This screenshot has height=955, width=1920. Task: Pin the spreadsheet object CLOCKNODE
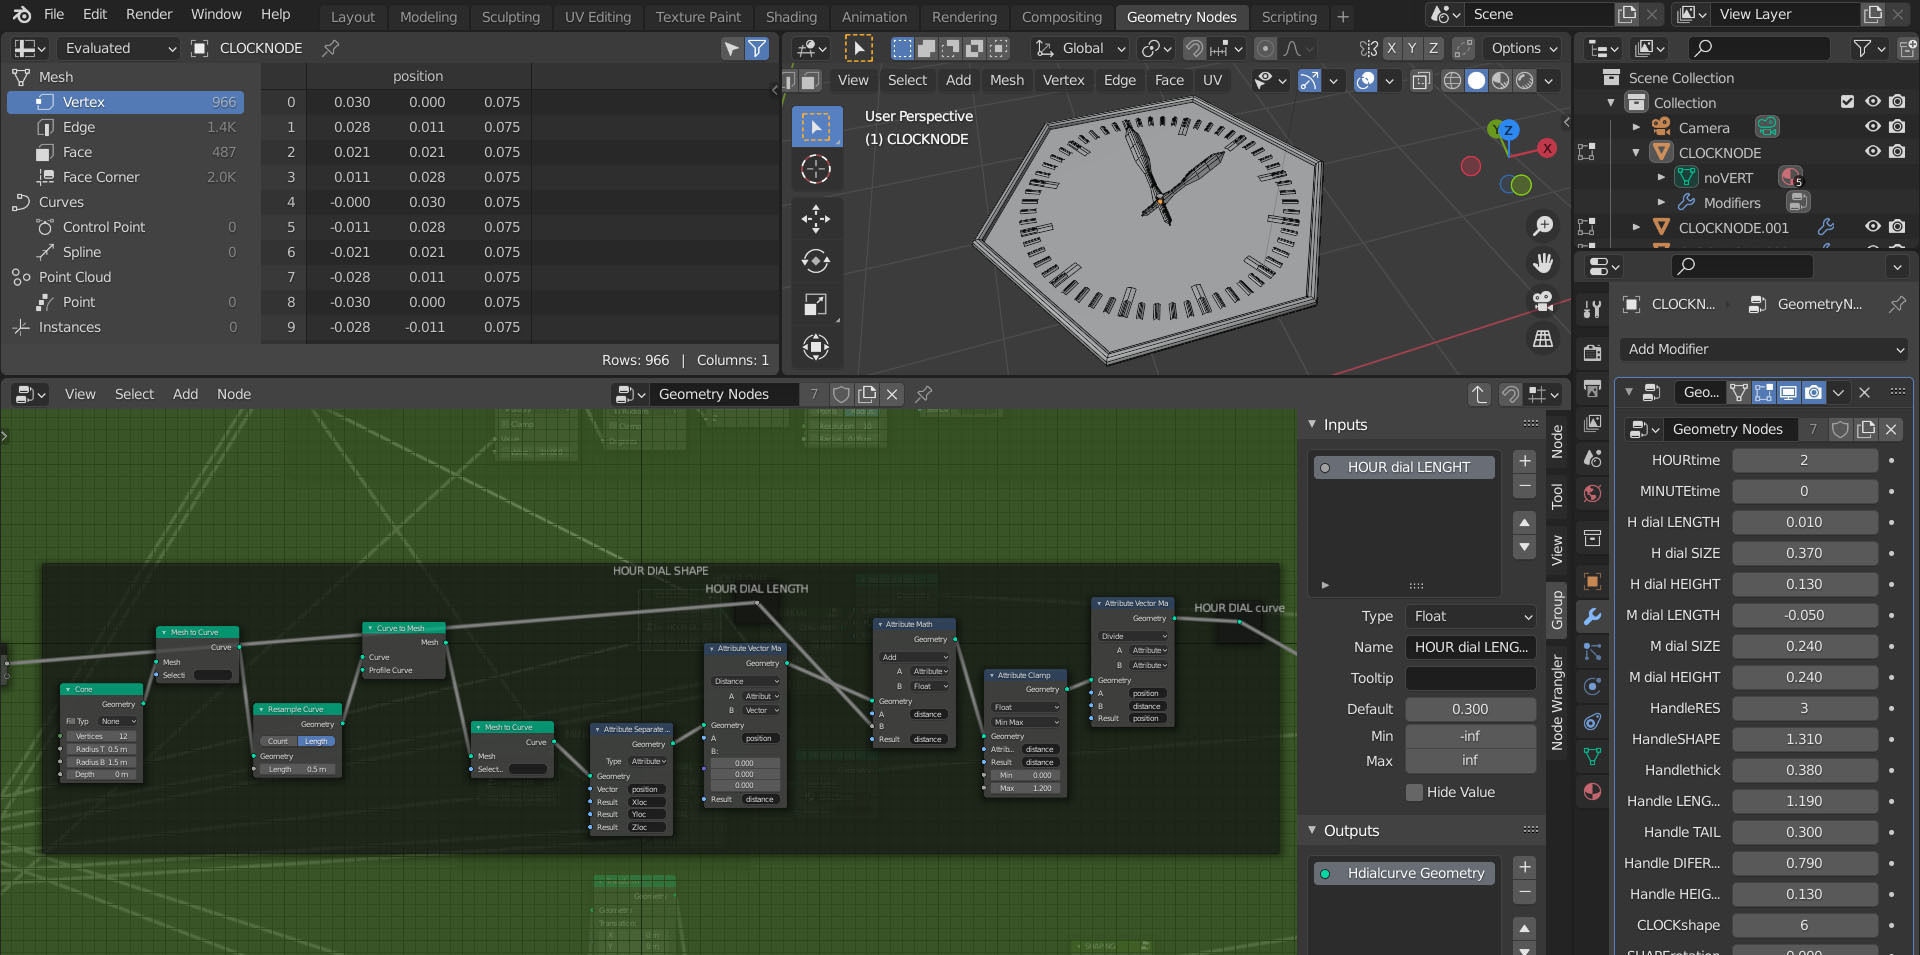(330, 48)
